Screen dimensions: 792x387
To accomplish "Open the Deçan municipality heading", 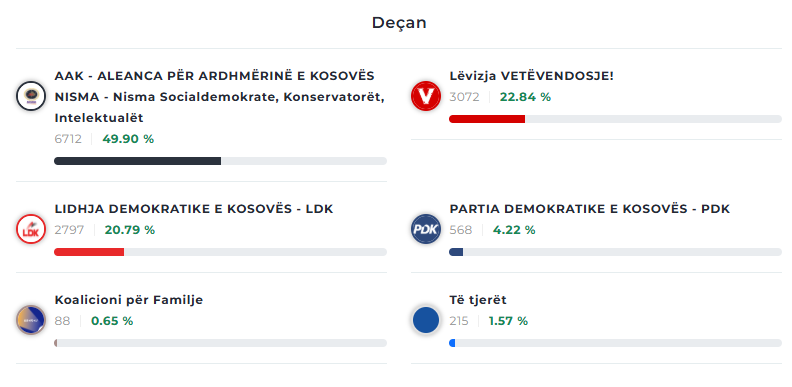I will pyautogui.click(x=399, y=23).
